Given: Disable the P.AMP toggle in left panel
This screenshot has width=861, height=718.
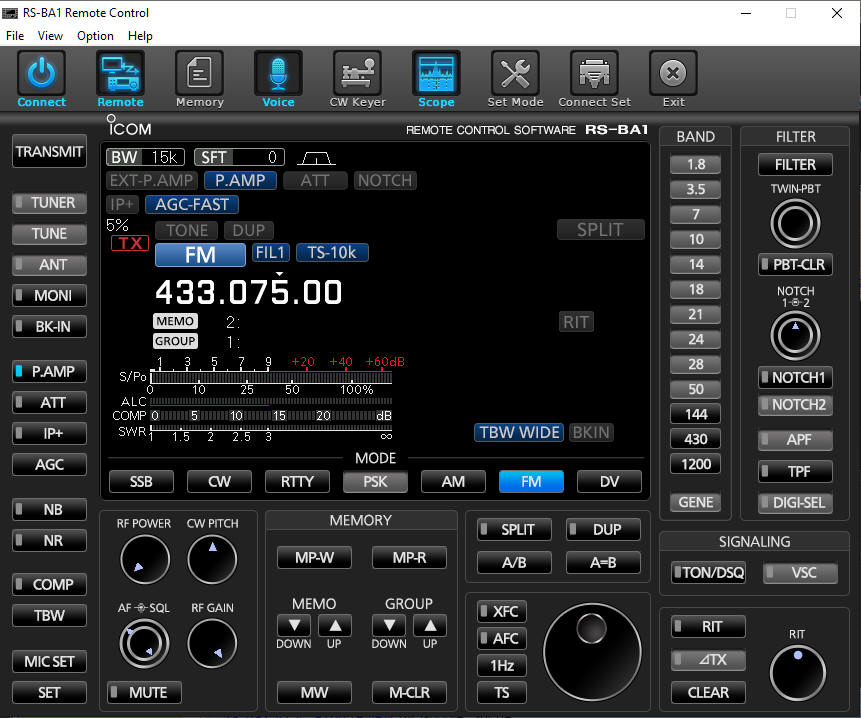Looking at the screenshot, I should pyautogui.click(x=49, y=372).
